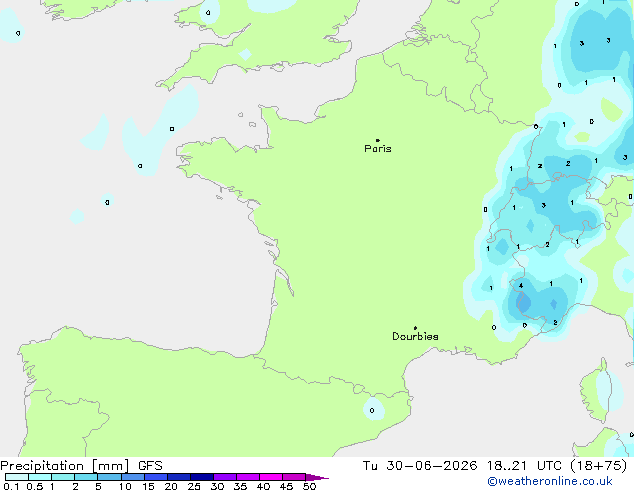Click the Dourbies location label
The height and width of the screenshot is (490, 634).
tap(415, 336)
